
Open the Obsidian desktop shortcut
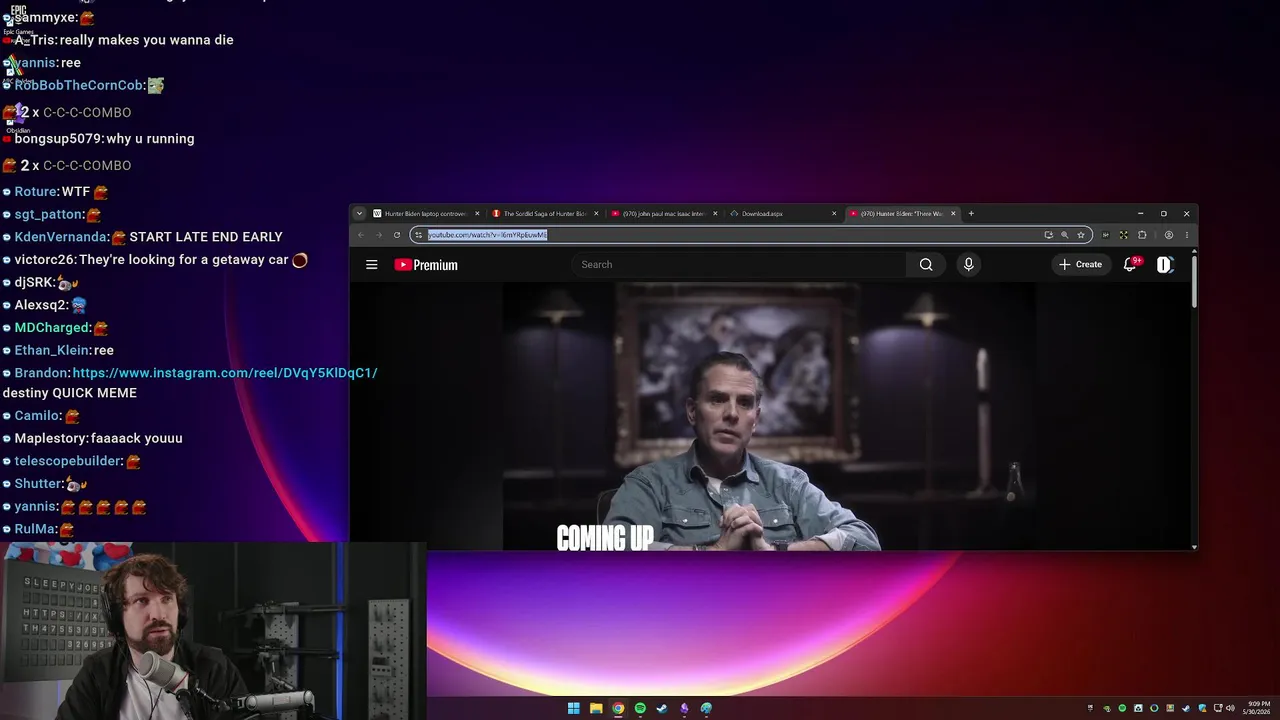pos(18,118)
